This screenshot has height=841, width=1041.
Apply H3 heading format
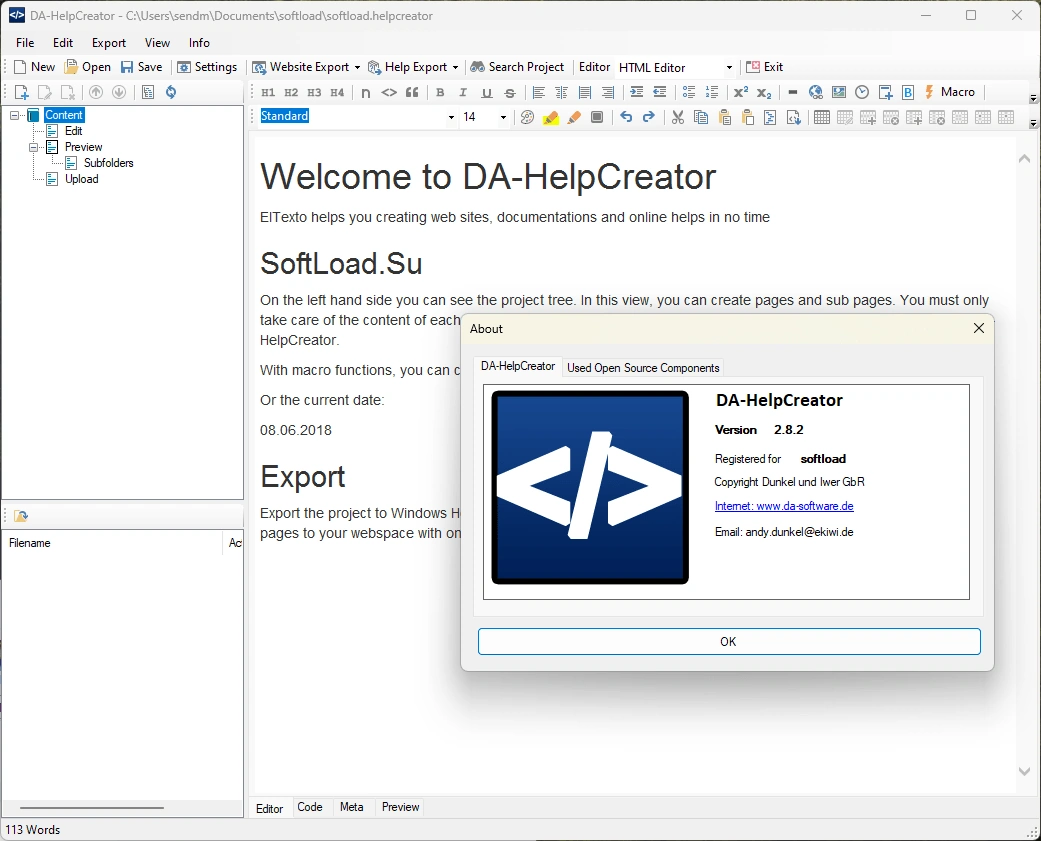point(314,92)
